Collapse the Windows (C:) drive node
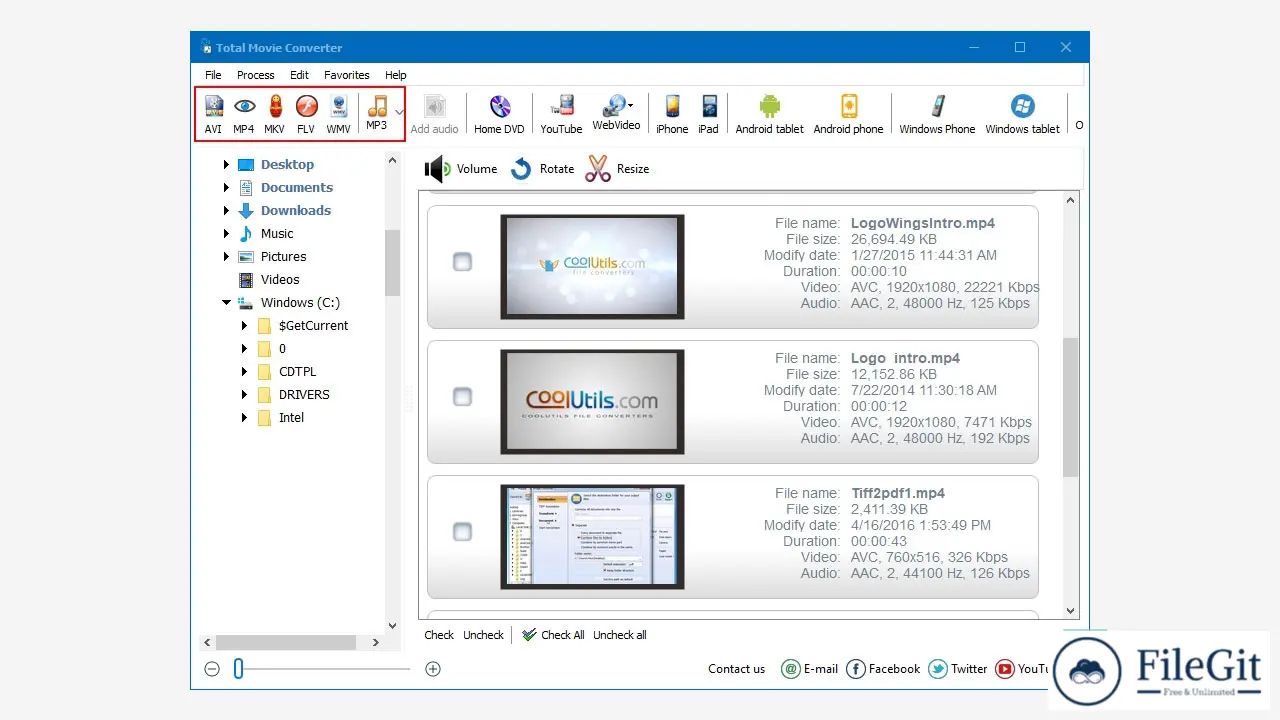 point(226,302)
